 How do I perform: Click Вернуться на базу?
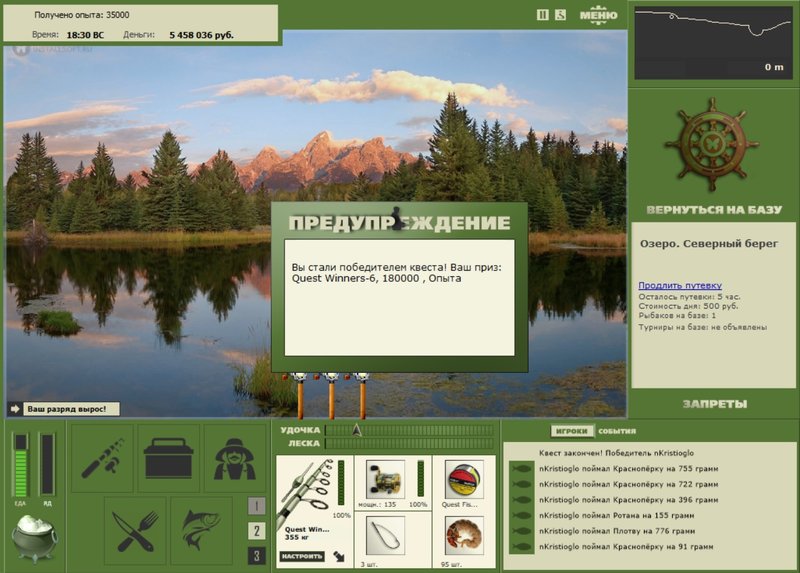click(714, 210)
